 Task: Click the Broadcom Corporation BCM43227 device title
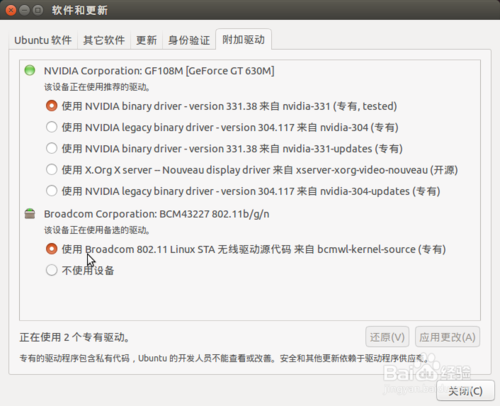[x=157, y=214]
